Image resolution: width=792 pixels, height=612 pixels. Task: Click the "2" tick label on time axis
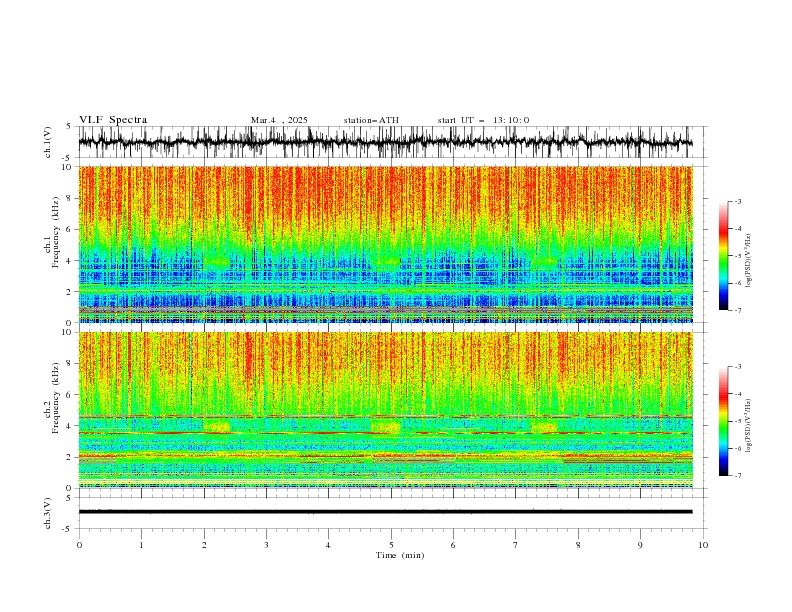(204, 545)
